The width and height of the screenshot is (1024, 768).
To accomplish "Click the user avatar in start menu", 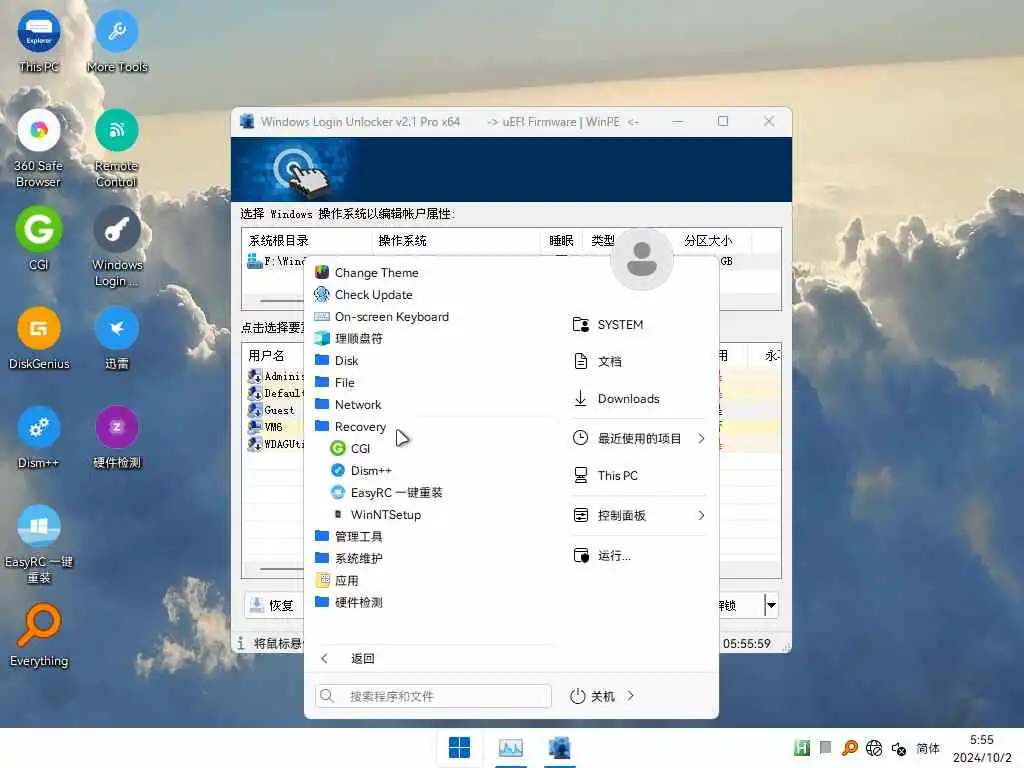I will point(641,259).
